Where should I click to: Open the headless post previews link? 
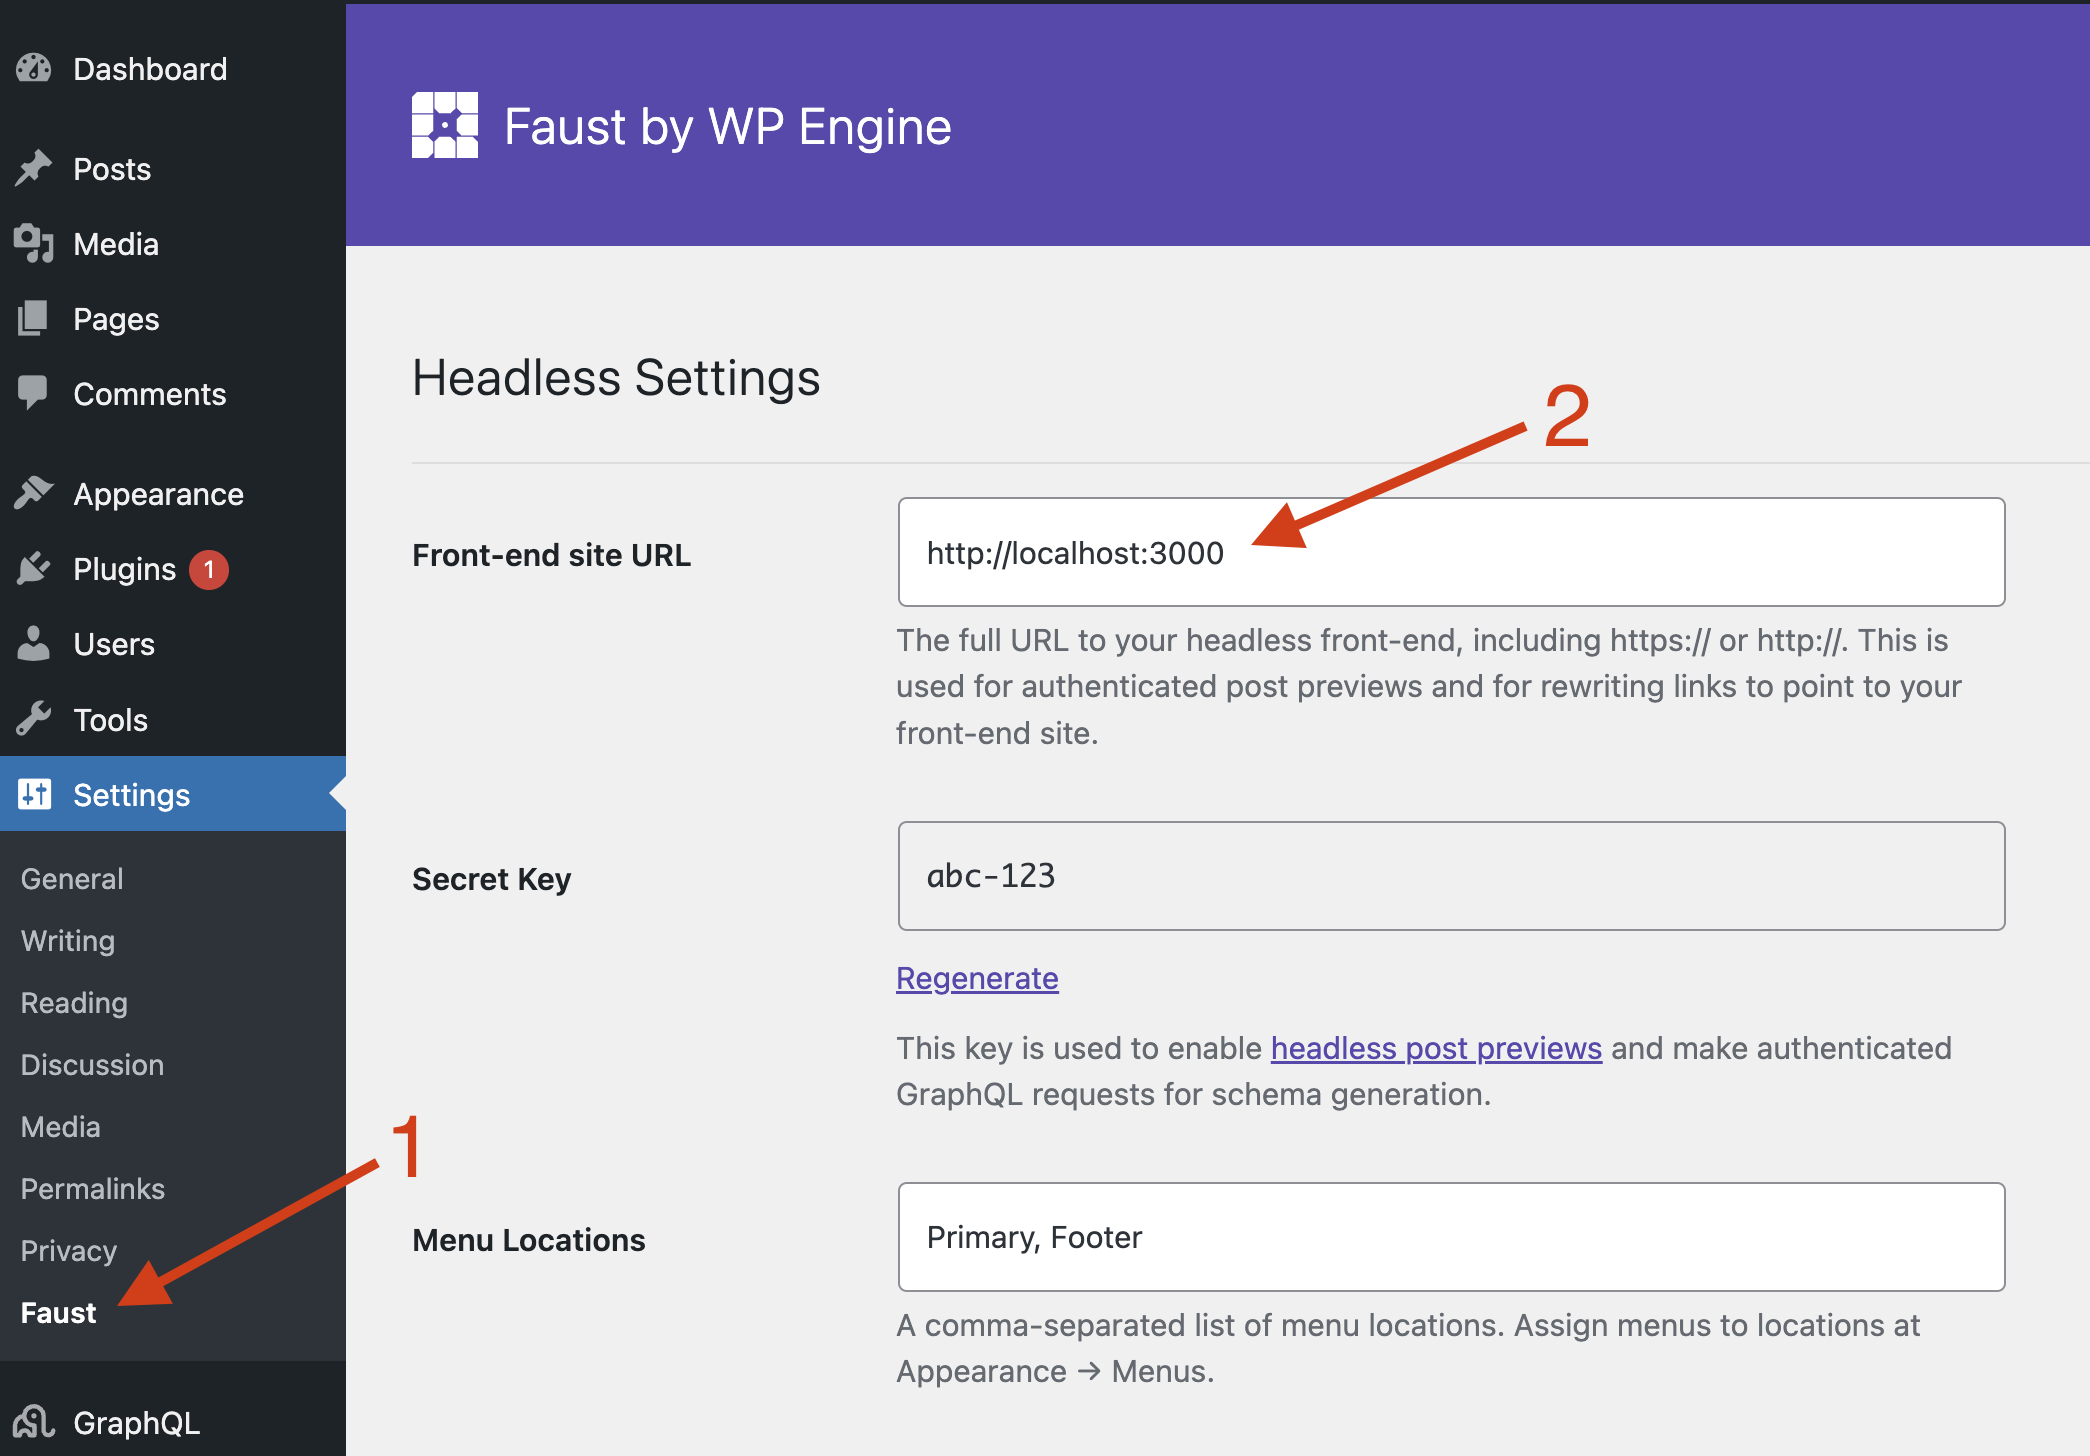pyautogui.click(x=1436, y=1048)
